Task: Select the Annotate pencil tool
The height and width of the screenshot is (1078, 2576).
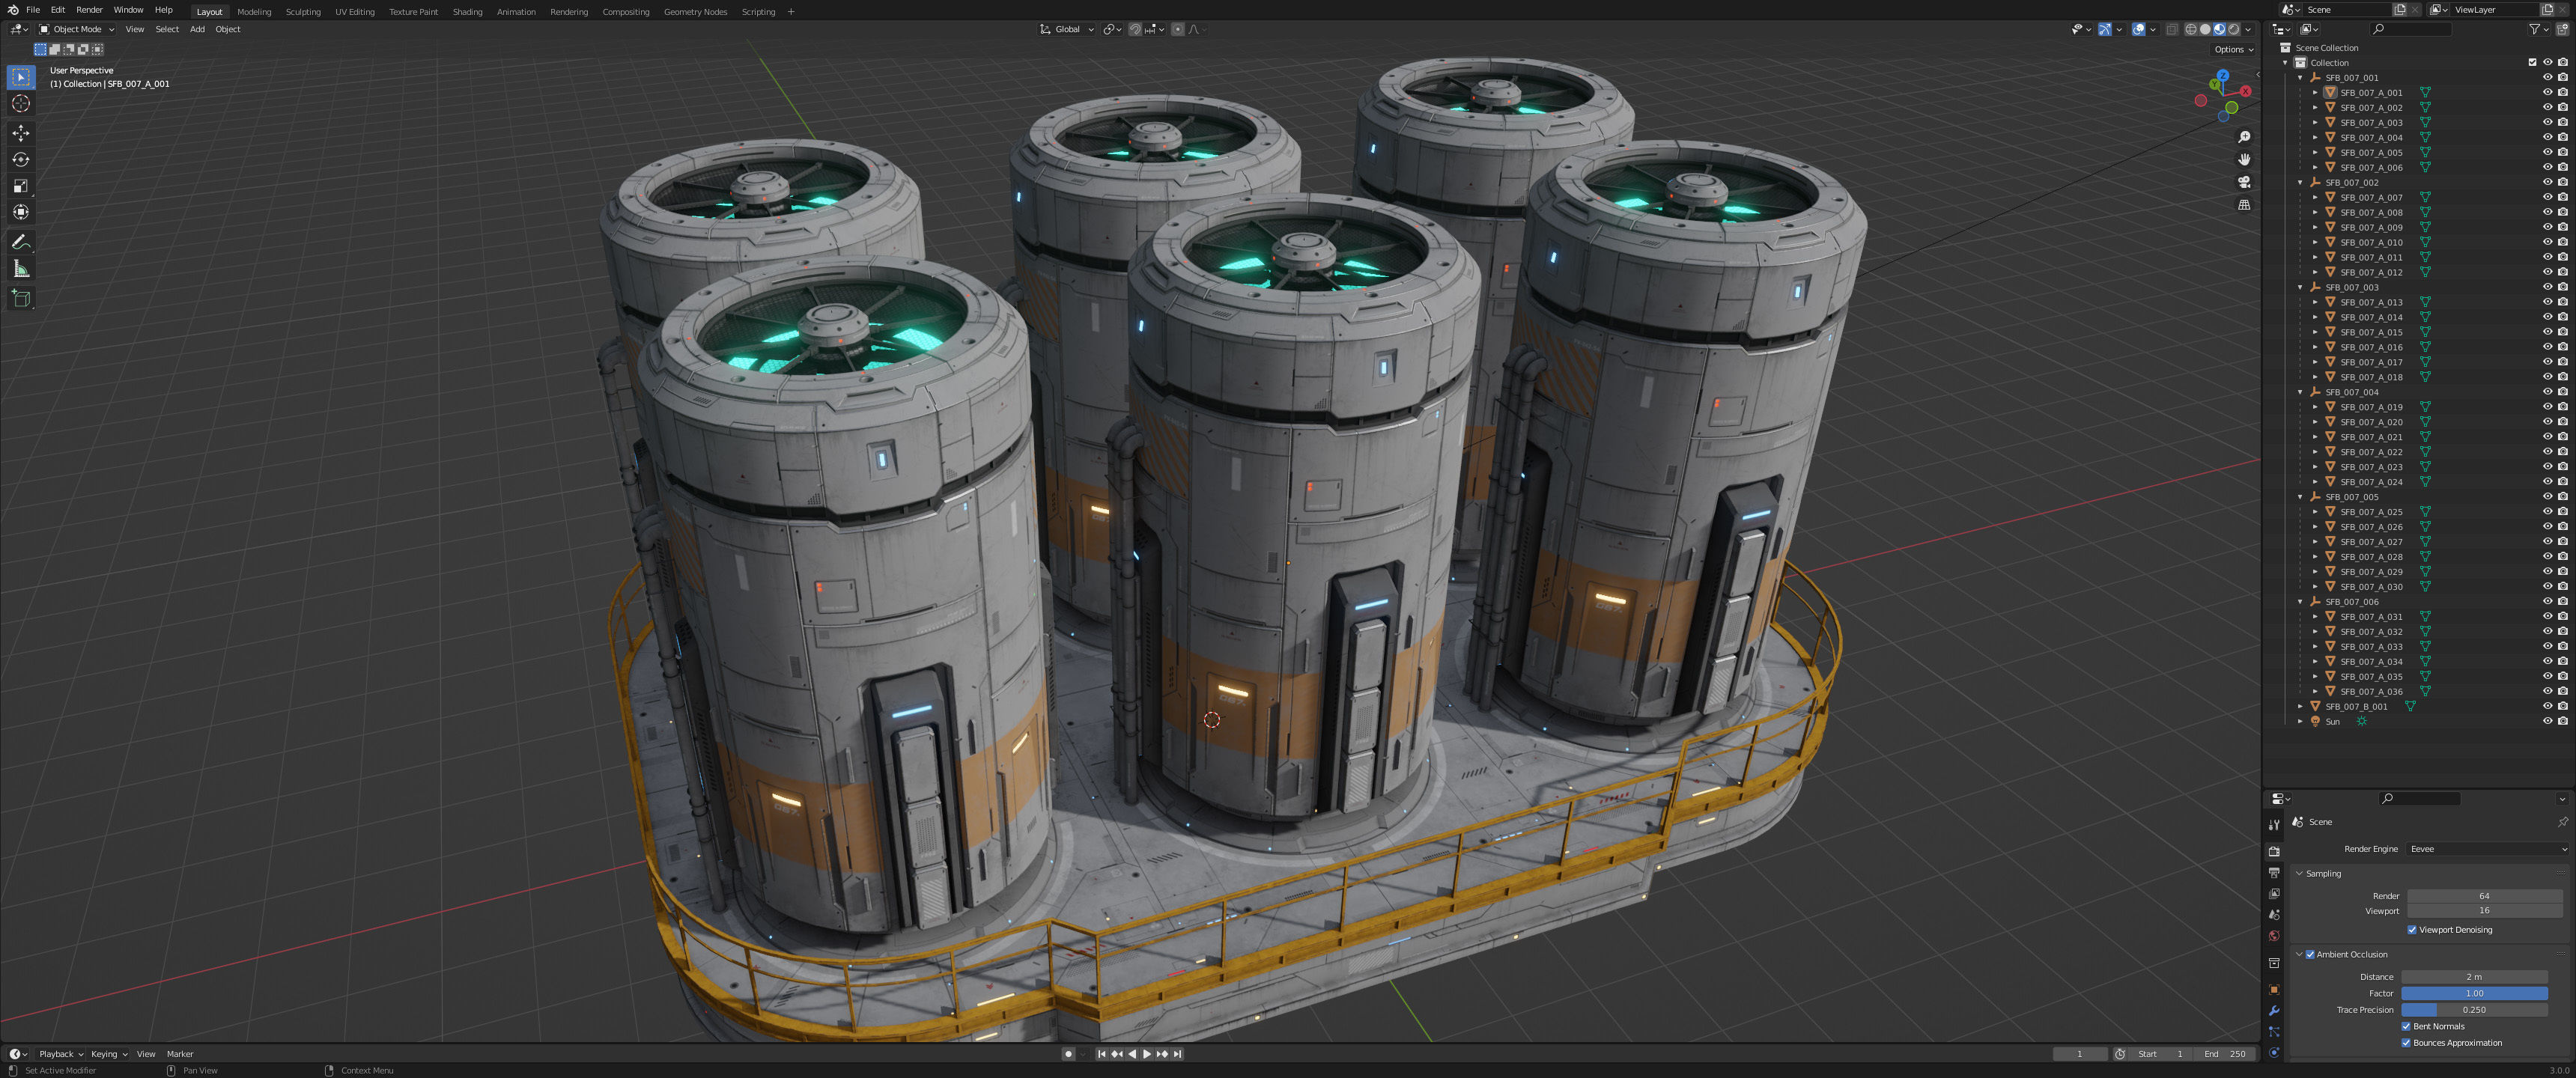Action: coord(21,242)
